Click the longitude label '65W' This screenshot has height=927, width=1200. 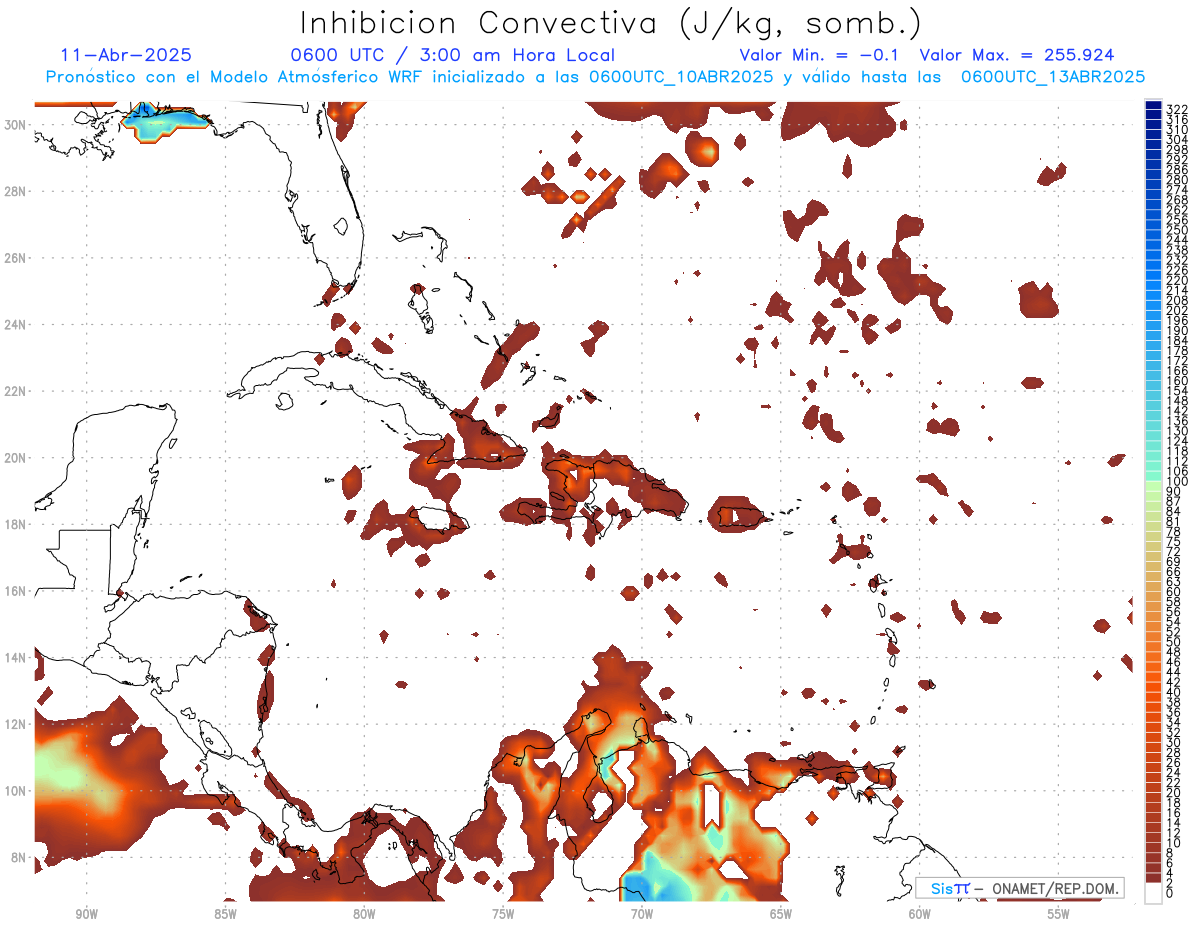781,914
